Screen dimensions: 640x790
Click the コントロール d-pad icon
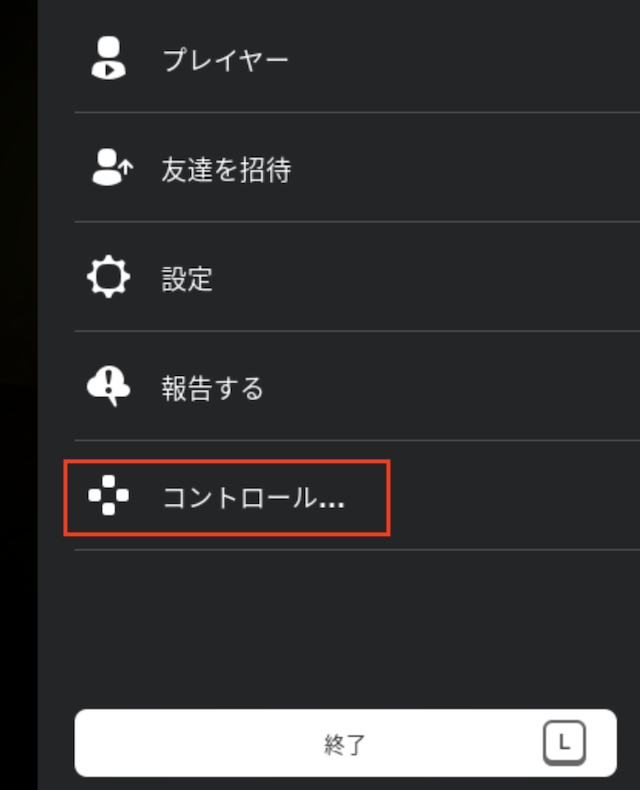(108, 495)
